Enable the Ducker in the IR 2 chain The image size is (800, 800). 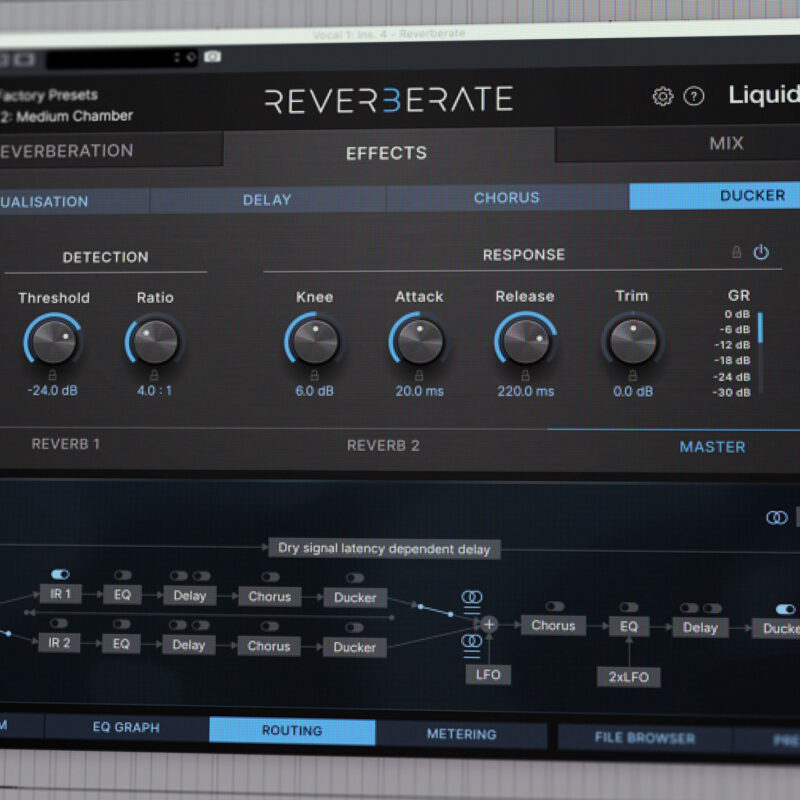coord(354,627)
